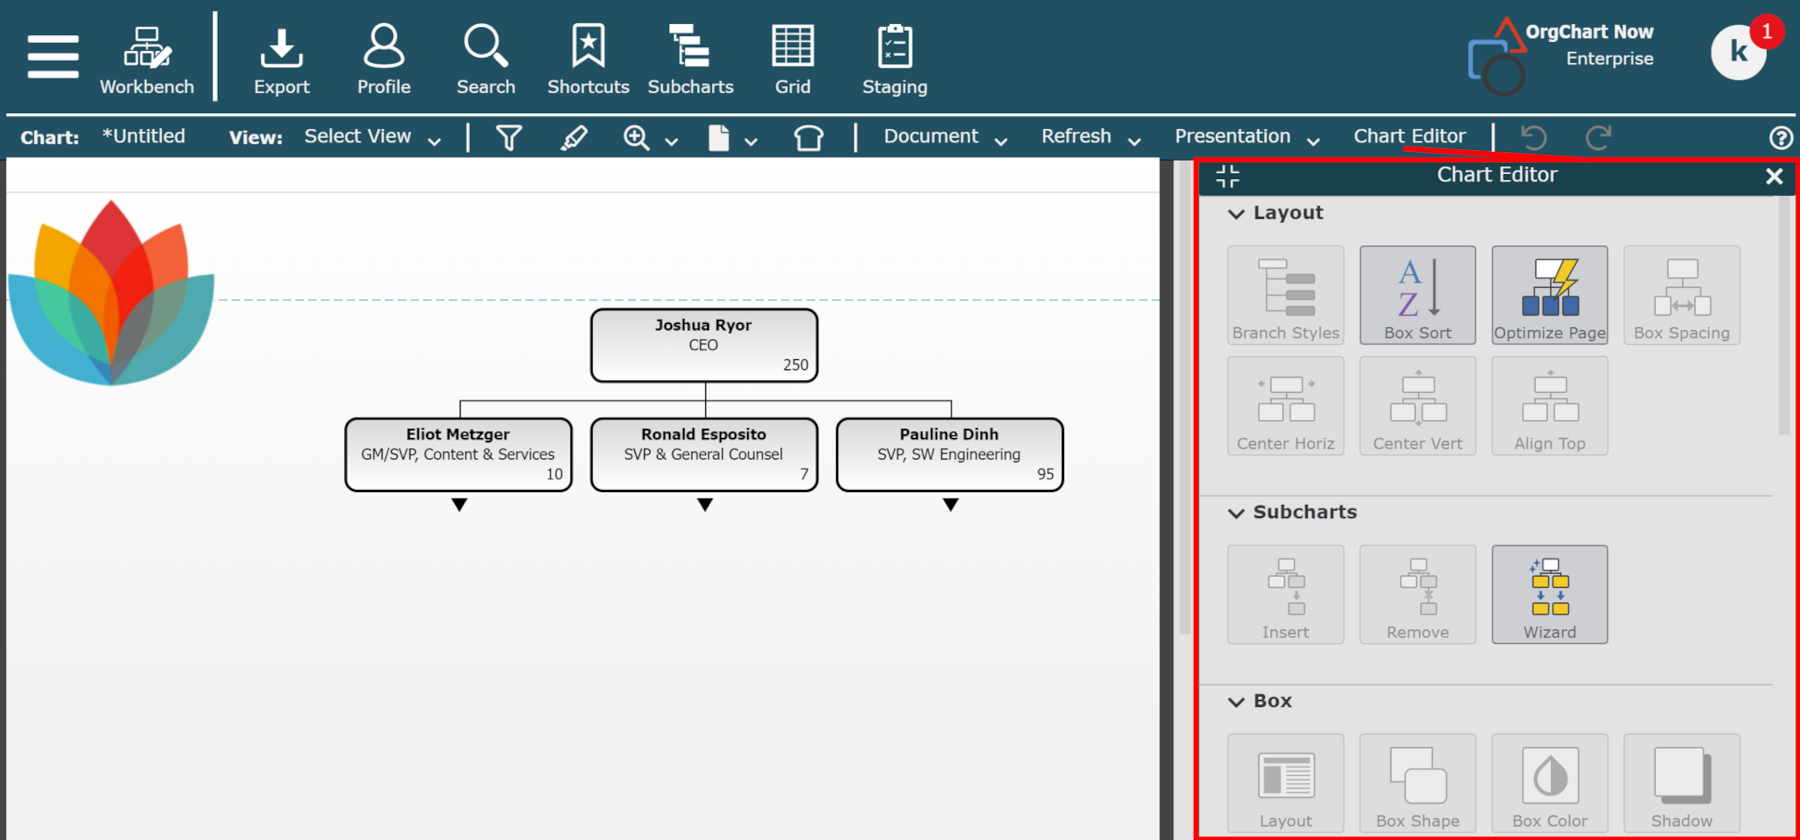Image resolution: width=1800 pixels, height=840 pixels.
Task: Click the page document icon
Action: point(718,137)
